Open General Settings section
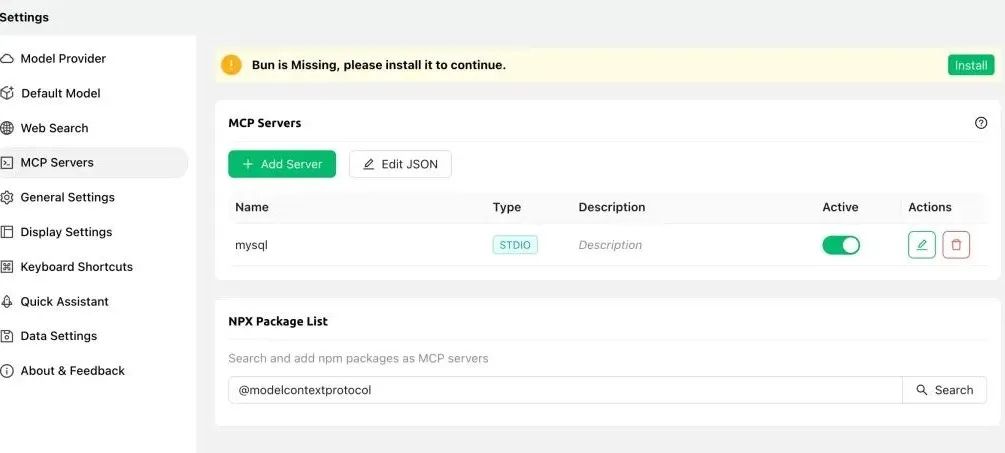 pos(67,198)
